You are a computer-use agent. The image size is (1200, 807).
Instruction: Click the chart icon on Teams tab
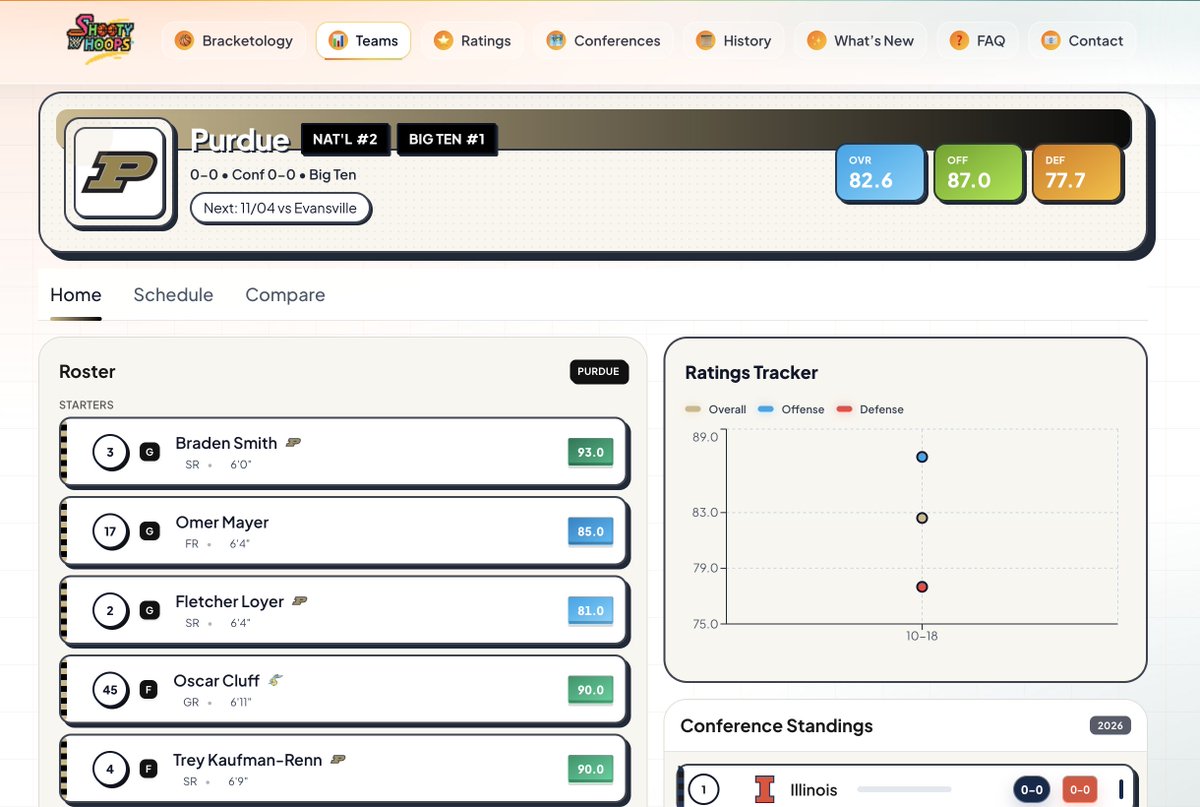(338, 41)
